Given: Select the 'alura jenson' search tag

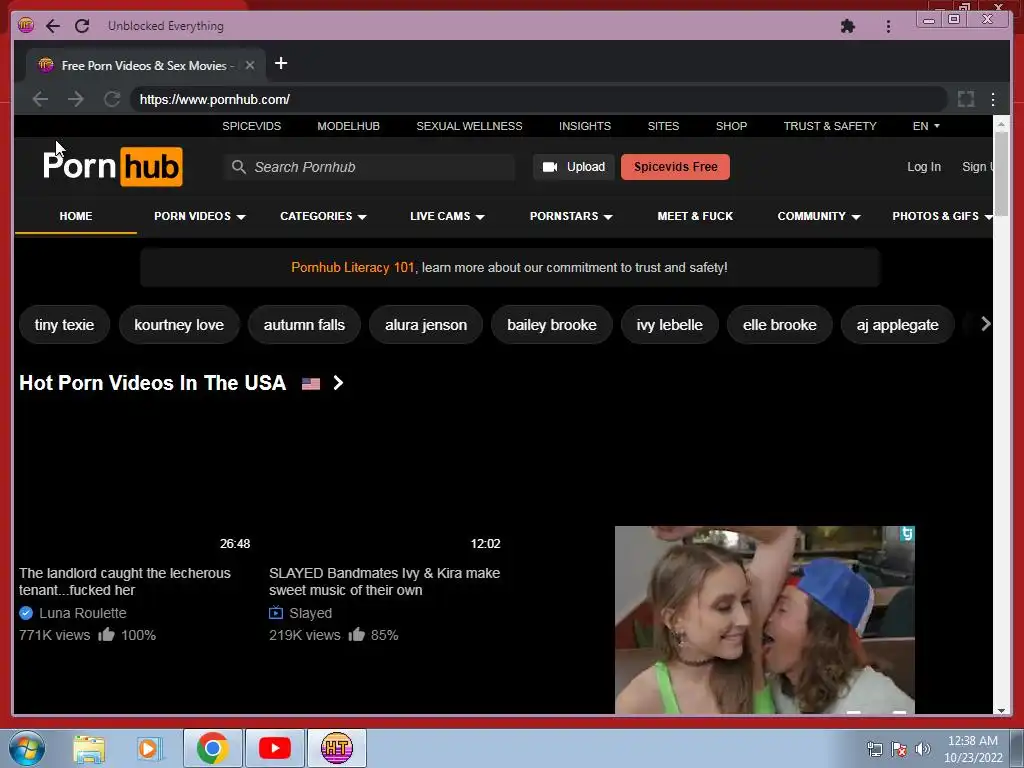Looking at the screenshot, I should point(426,325).
